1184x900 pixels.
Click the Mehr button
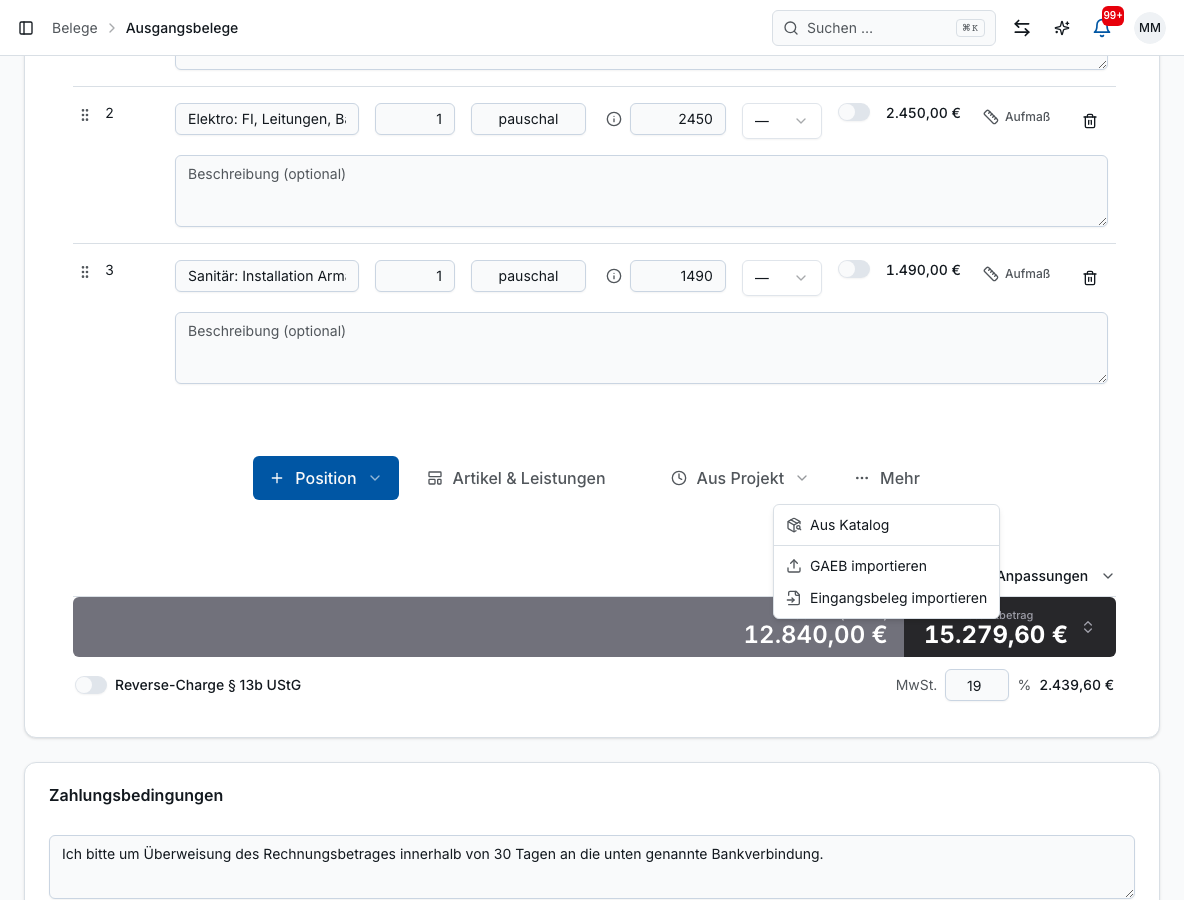(887, 478)
